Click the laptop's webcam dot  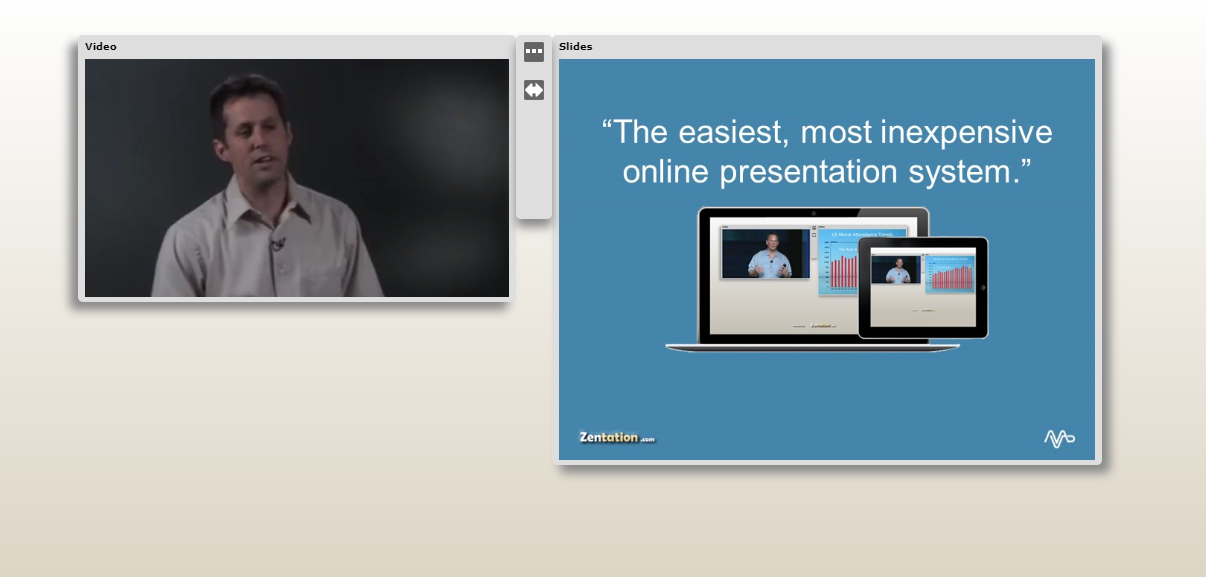click(813, 213)
